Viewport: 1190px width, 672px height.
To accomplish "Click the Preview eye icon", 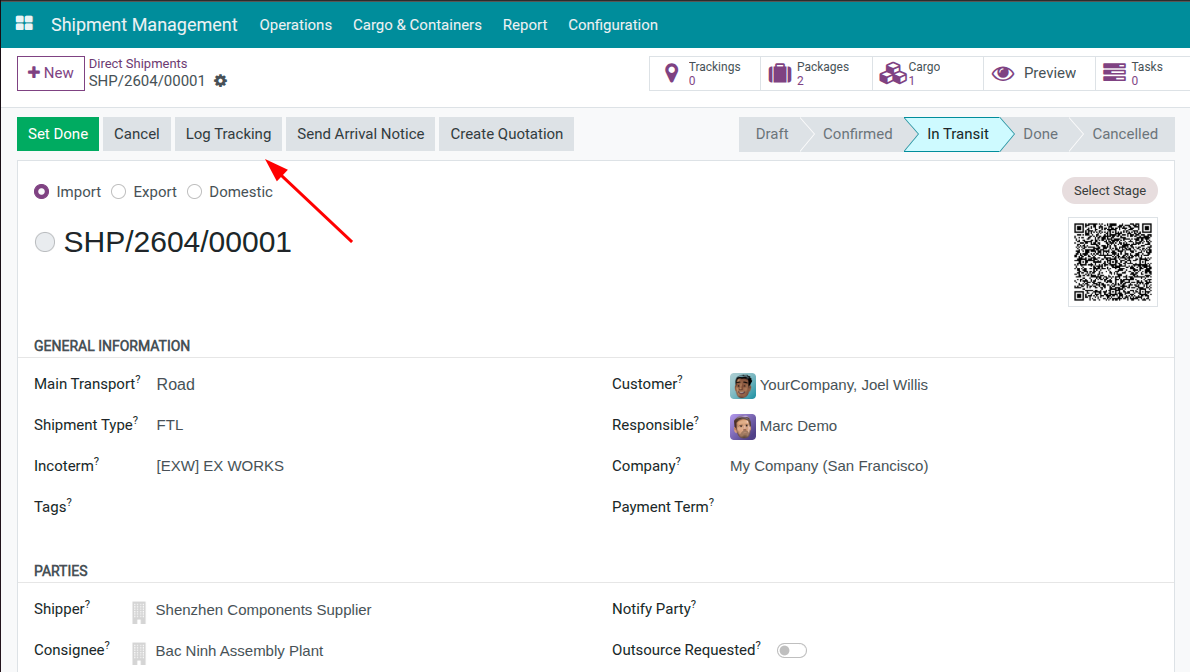I will click(x=1003, y=73).
